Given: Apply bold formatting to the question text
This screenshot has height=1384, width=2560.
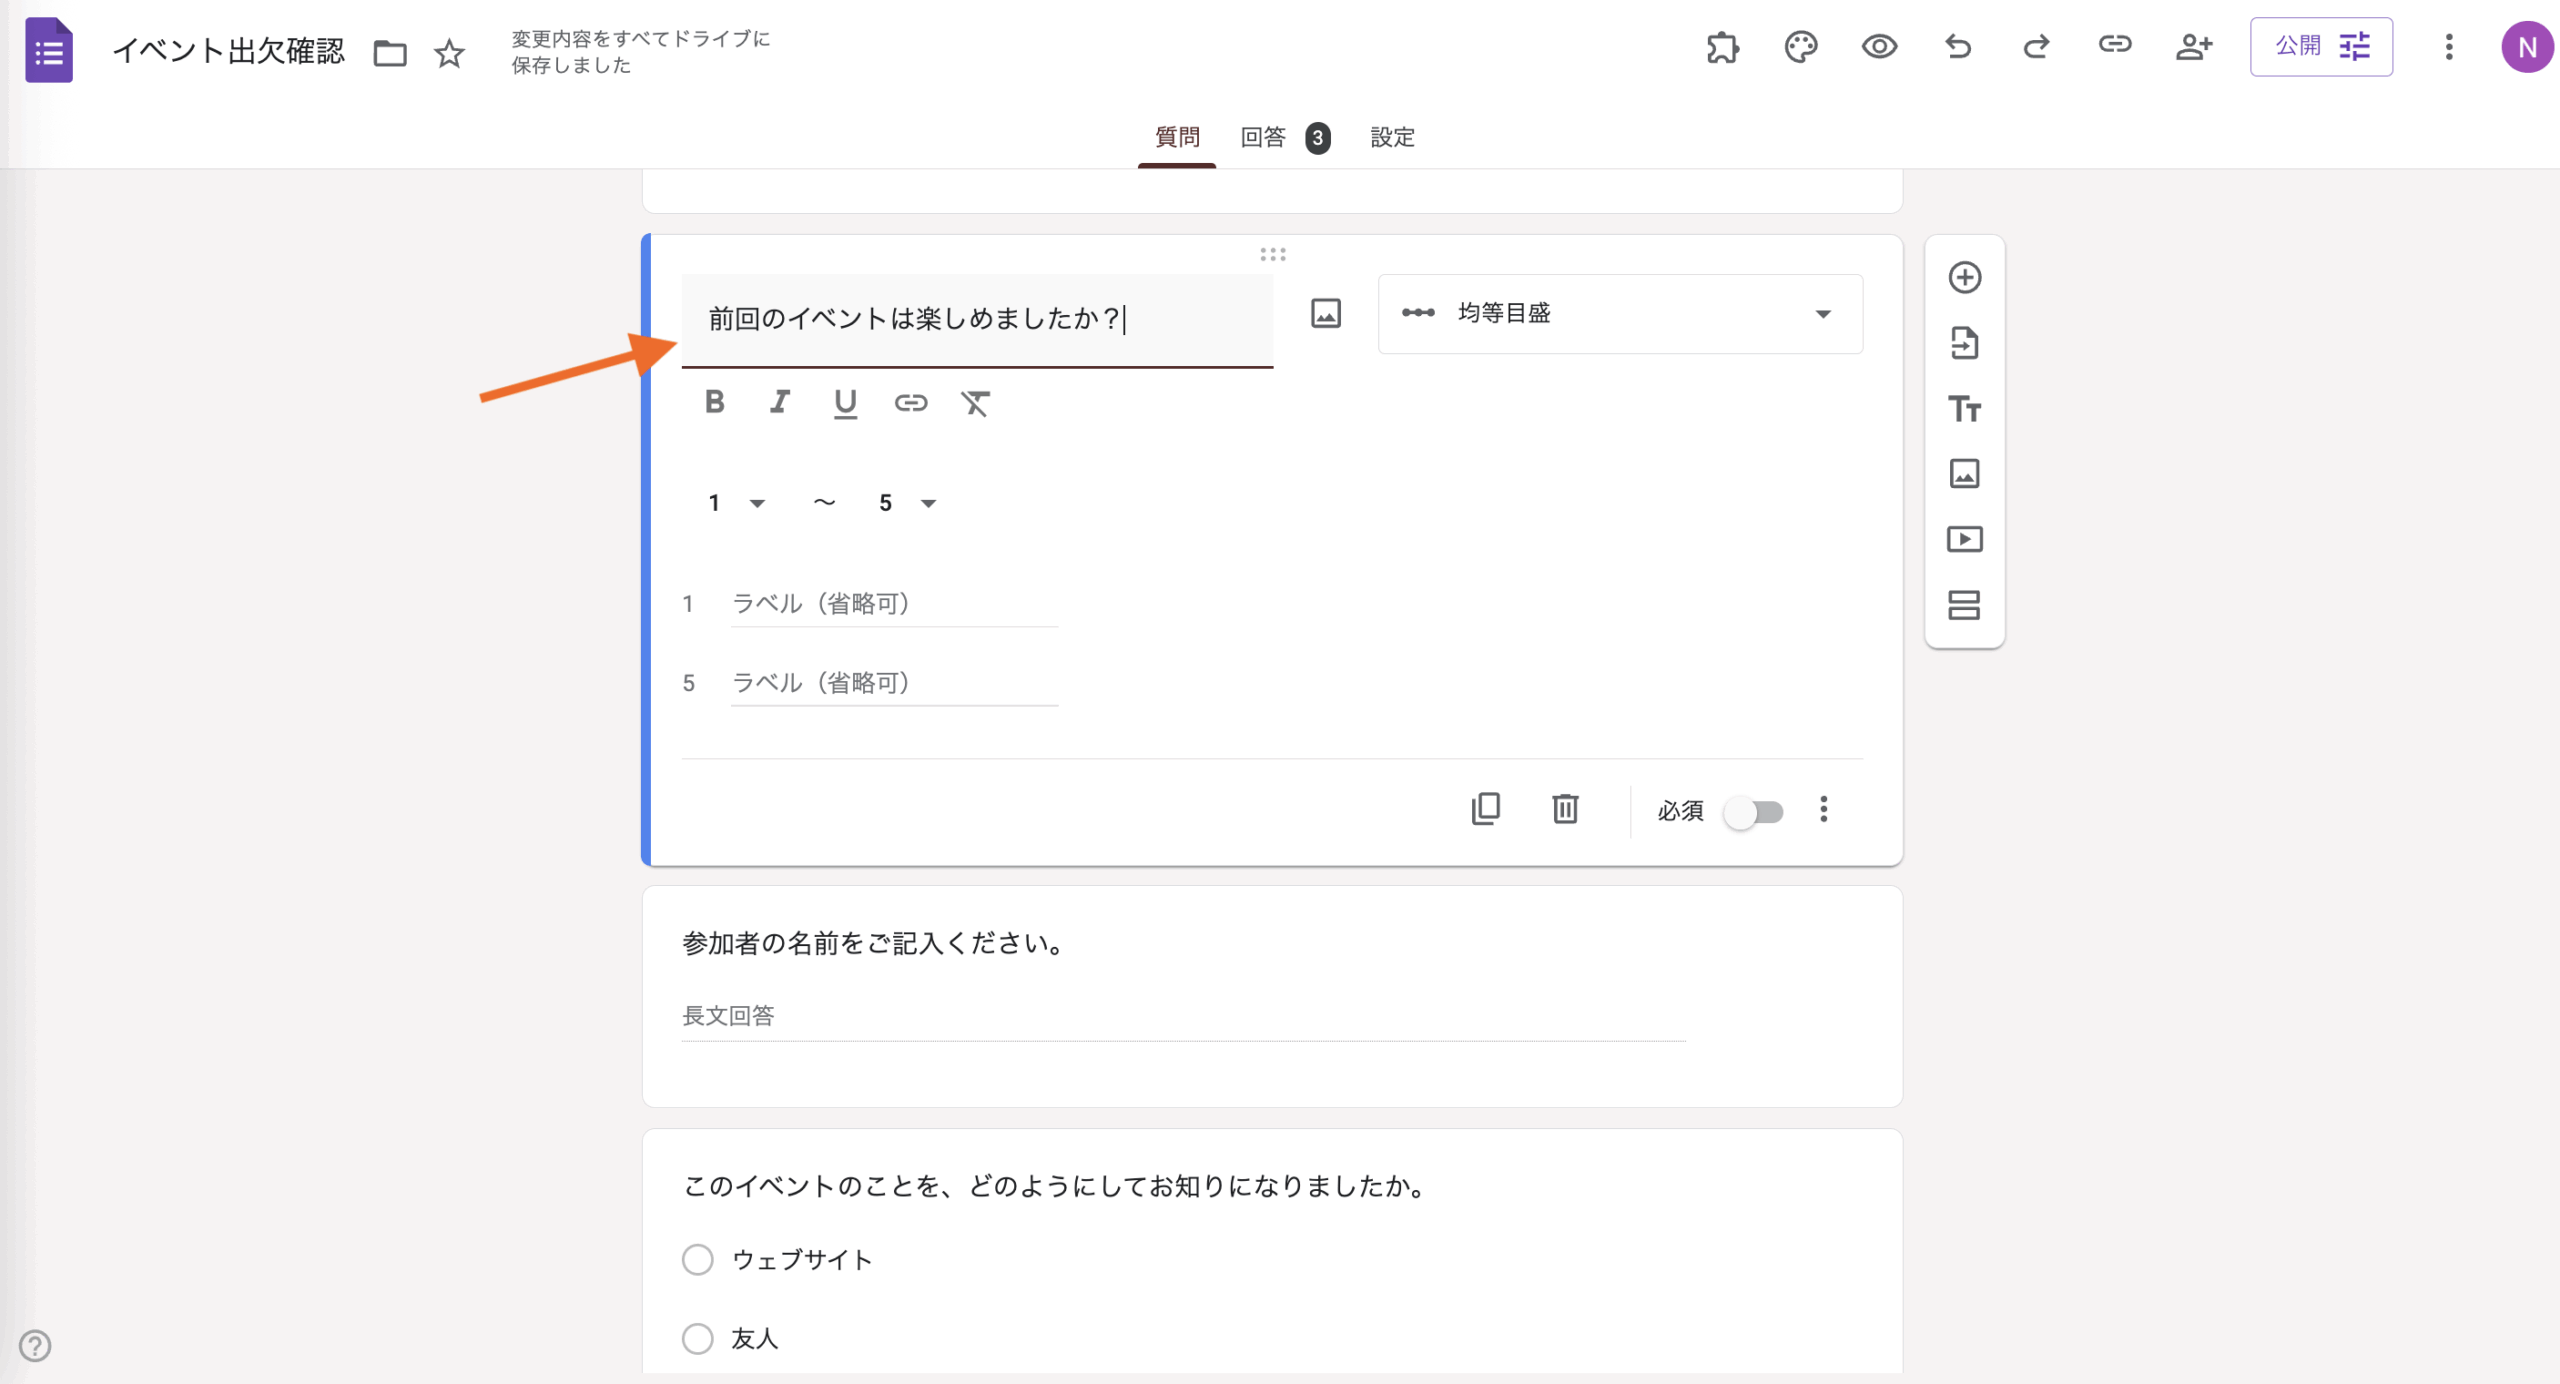Looking at the screenshot, I should [x=714, y=402].
